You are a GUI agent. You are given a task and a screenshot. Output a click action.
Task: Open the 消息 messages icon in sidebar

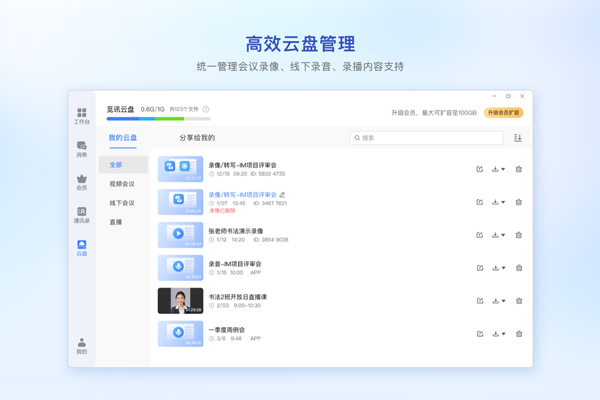pyautogui.click(x=82, y=149)
